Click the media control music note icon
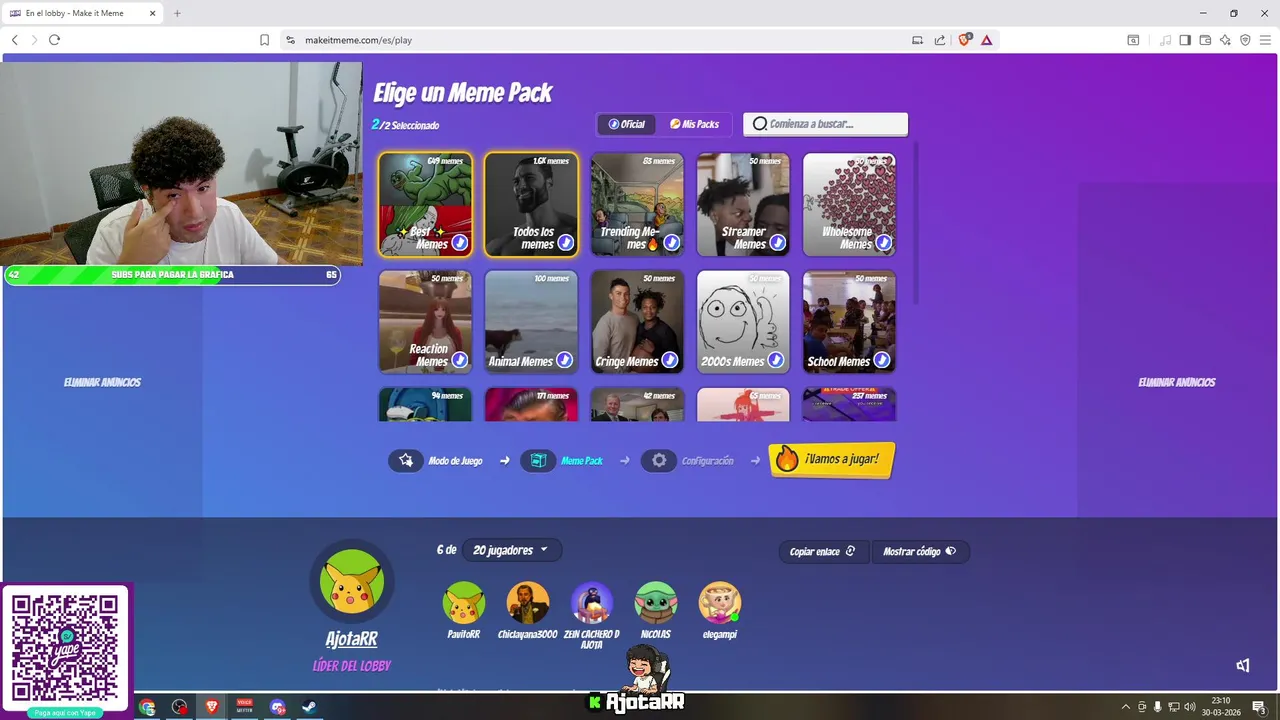 click(x=1165, y=40)
